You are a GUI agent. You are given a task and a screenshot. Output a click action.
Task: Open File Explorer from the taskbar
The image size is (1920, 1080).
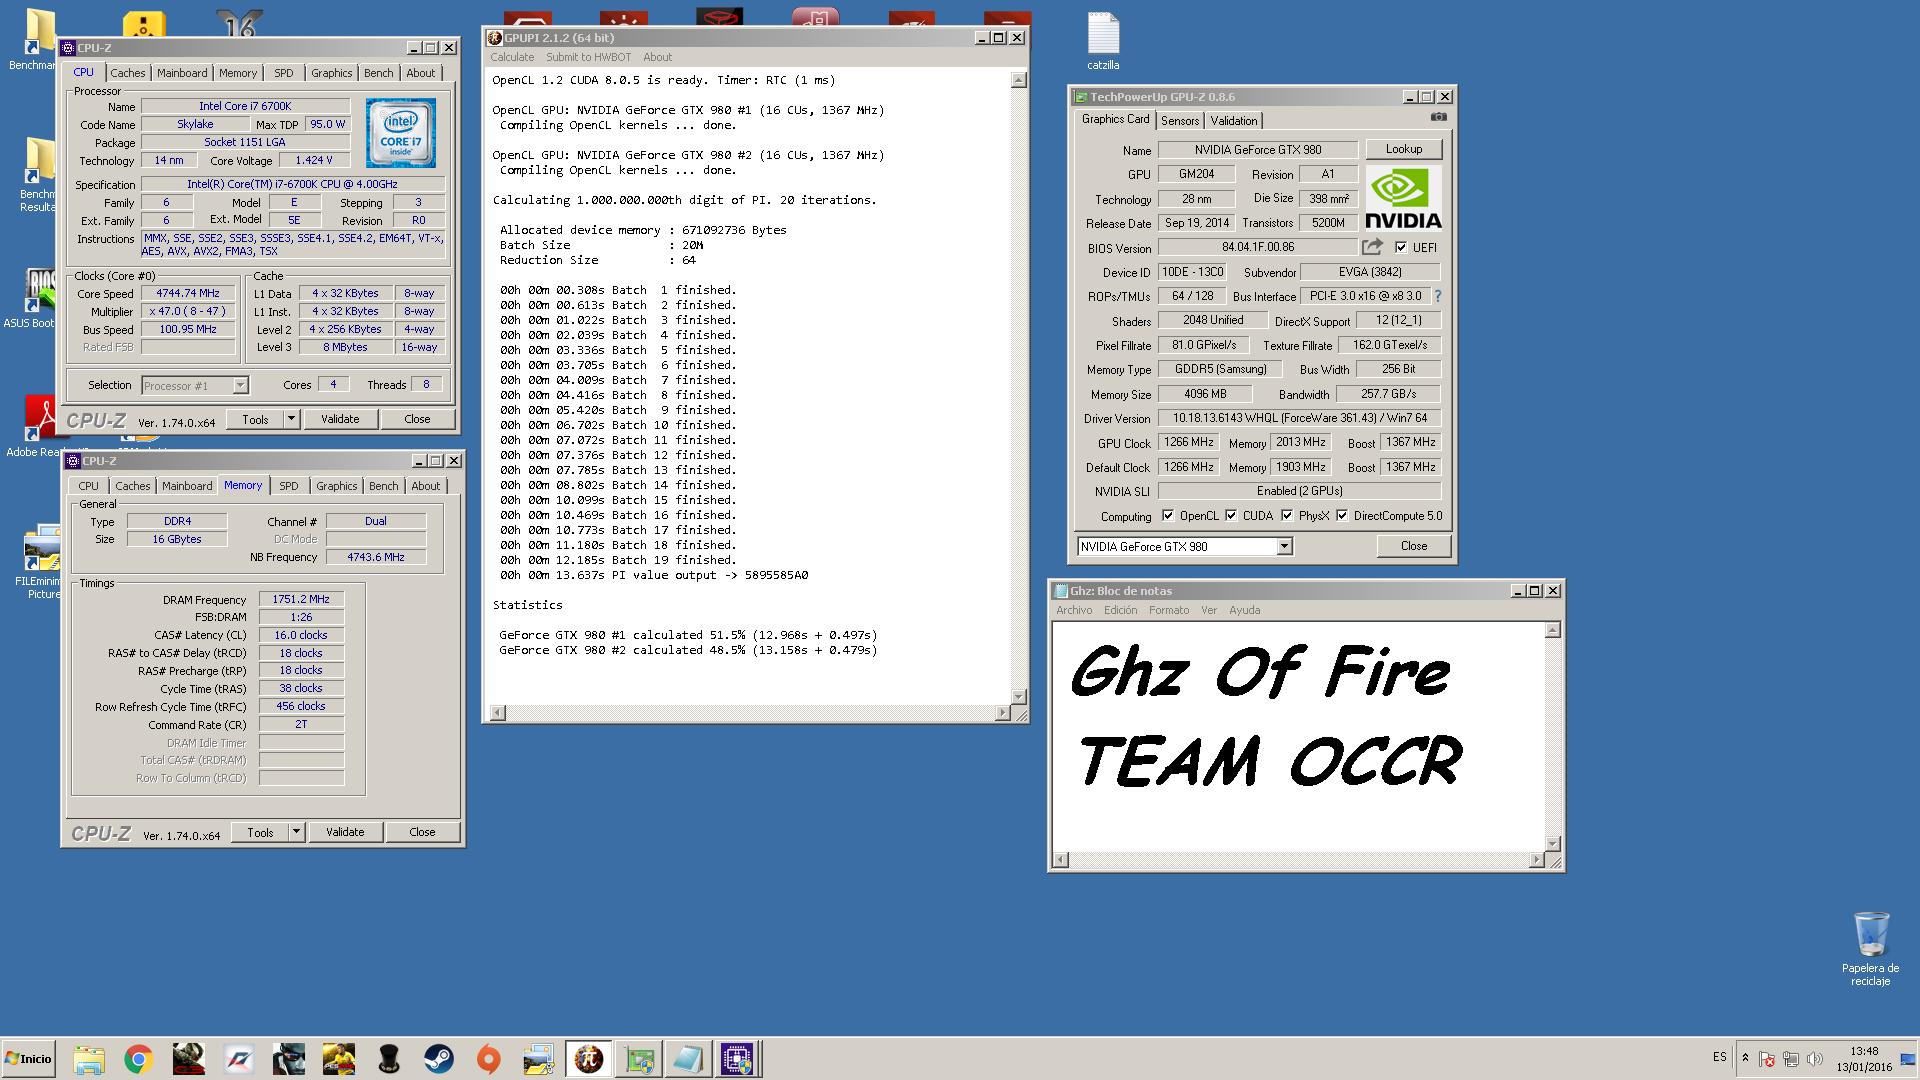pyautogui.click(x=89, y=1059)
